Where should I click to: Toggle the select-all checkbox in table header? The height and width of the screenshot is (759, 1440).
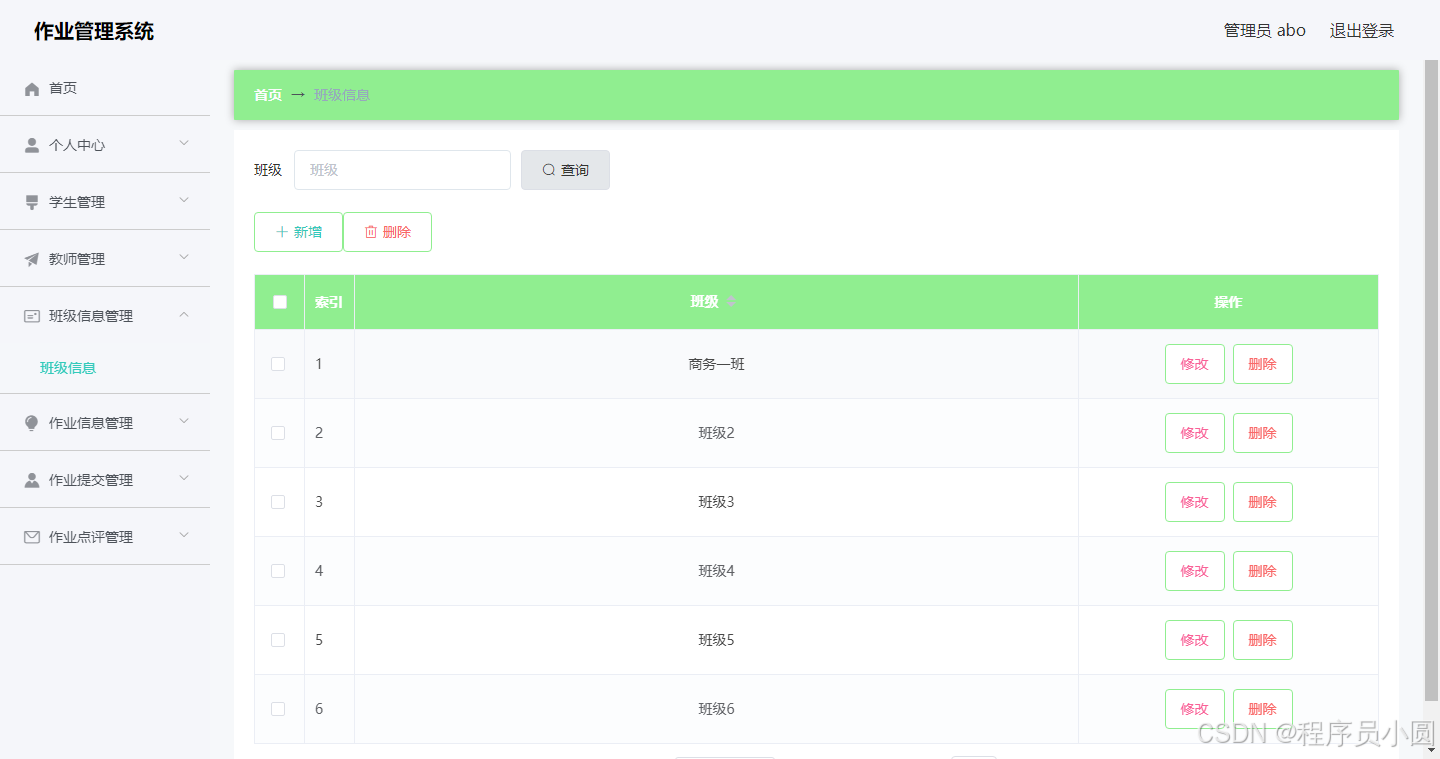280,302
